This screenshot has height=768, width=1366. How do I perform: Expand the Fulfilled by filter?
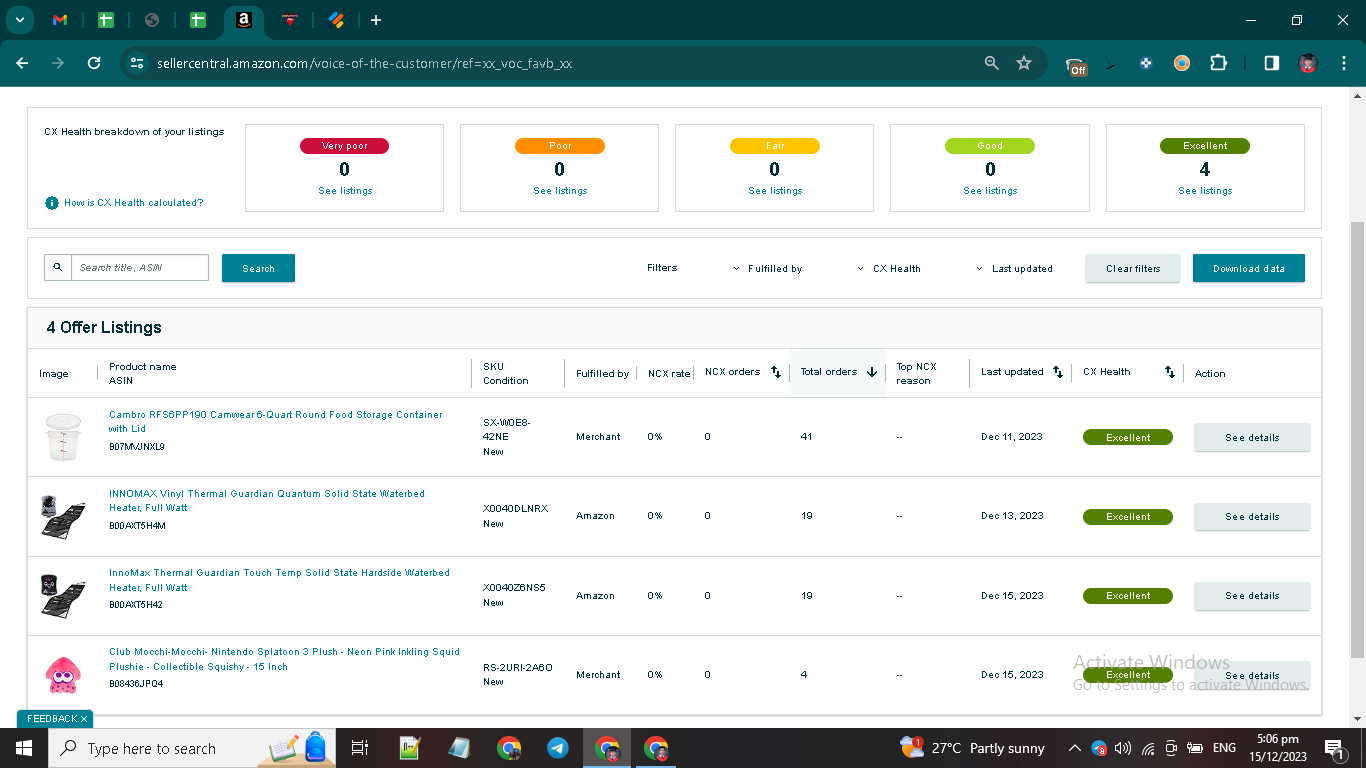tap(768, 268)
